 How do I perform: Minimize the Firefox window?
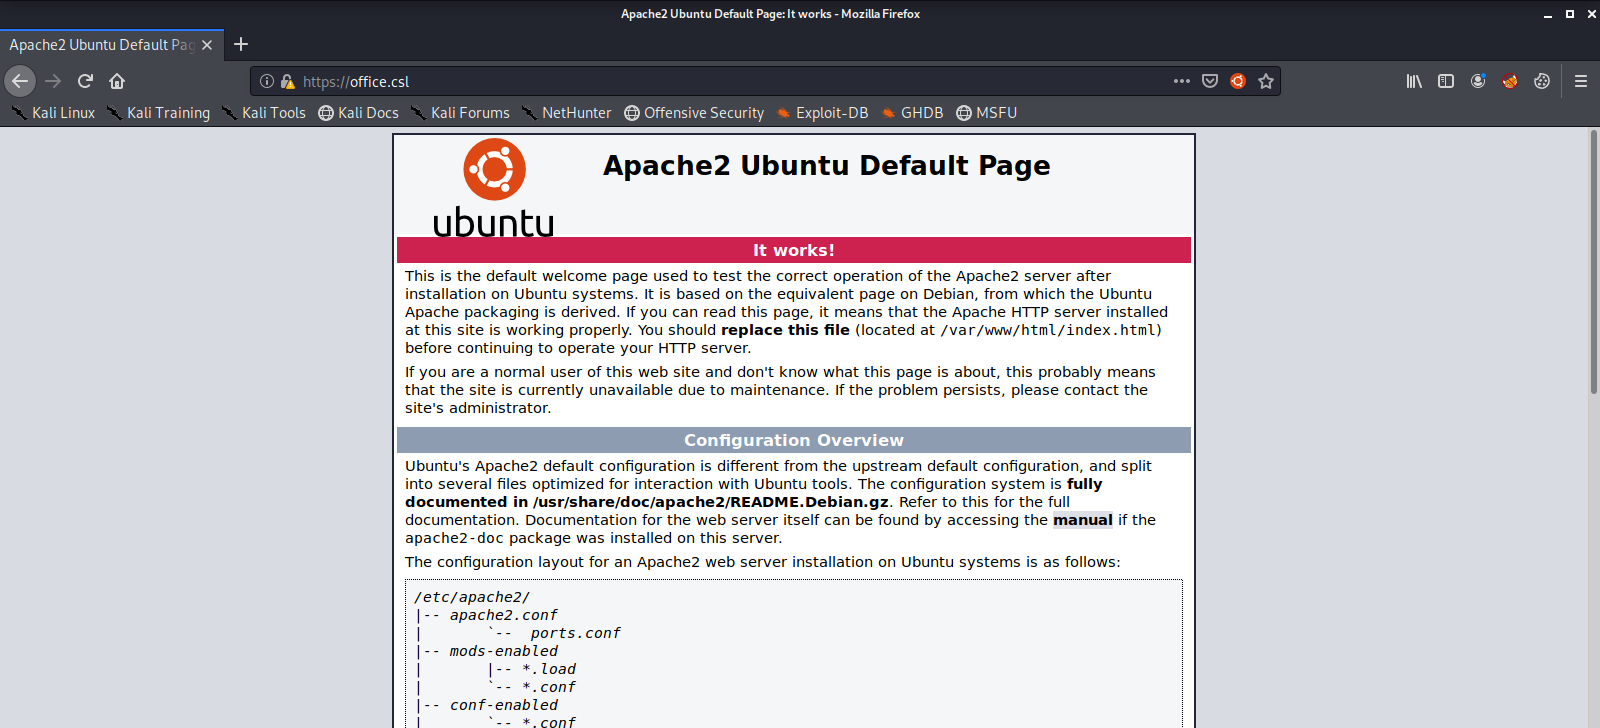point(1548,14)
